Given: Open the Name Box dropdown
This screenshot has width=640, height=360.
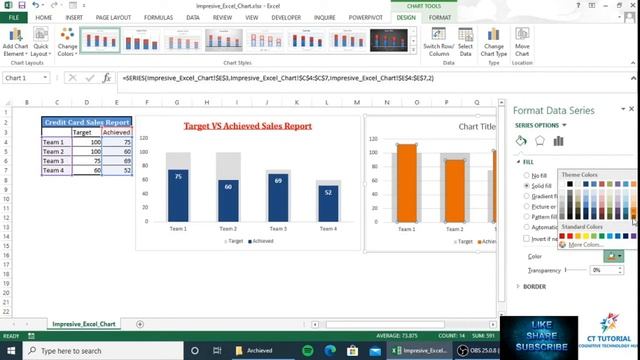Looking at the screenshot, I should (x=45, y=78).
